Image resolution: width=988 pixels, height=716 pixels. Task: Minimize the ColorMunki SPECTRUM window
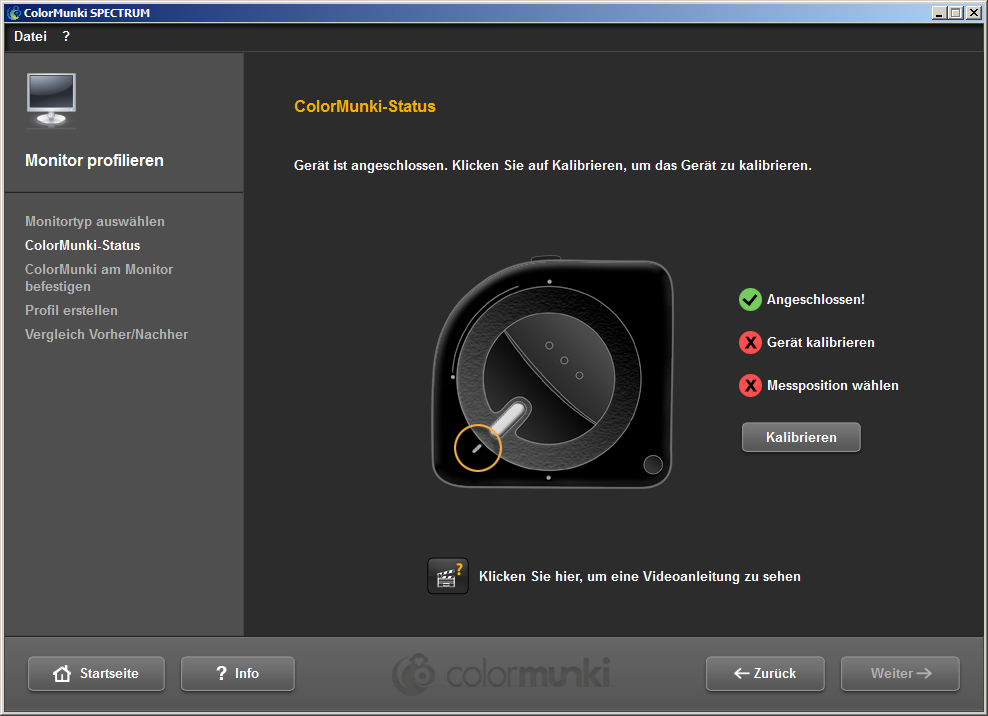click(x=939, y=13)
